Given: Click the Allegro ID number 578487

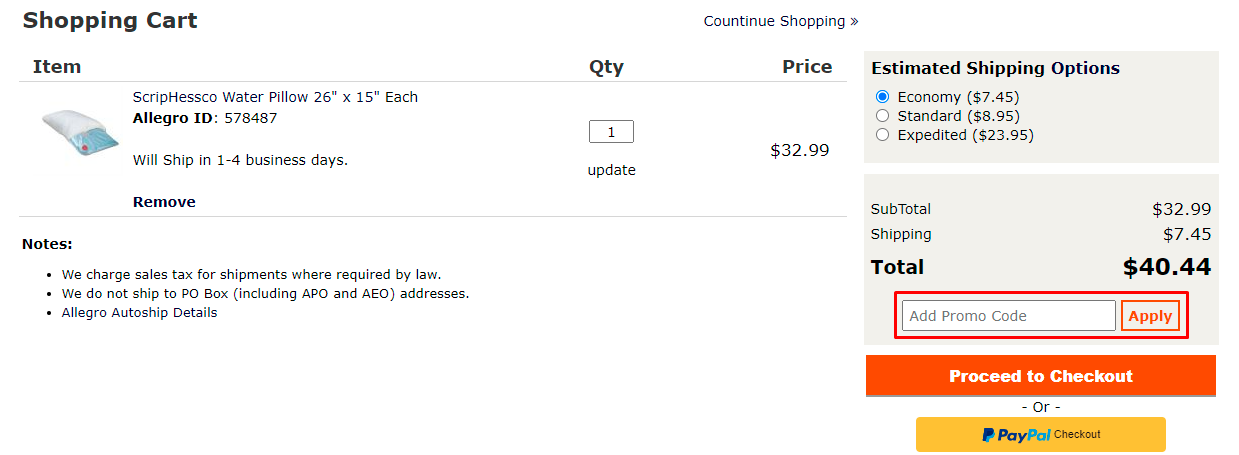Looking at the screenshot, I should [x=250, y=118].
